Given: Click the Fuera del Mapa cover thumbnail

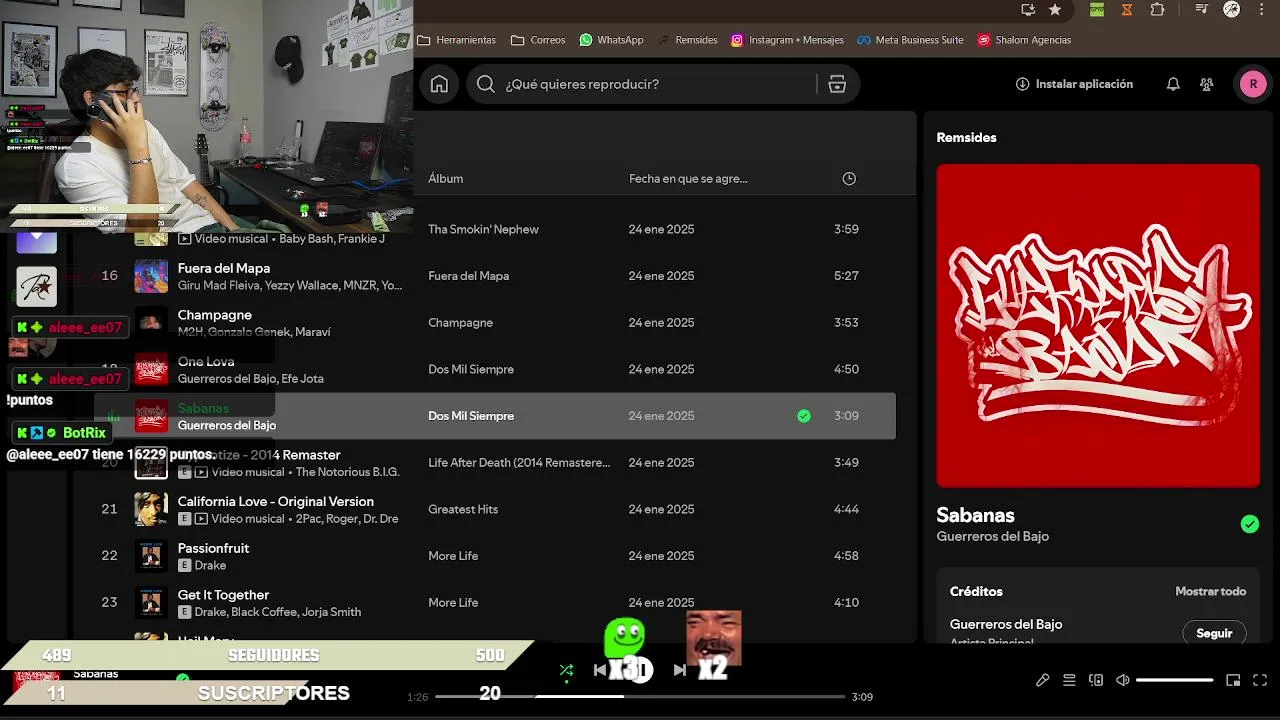Looking at the screenshot, I should tap(151, 276).
